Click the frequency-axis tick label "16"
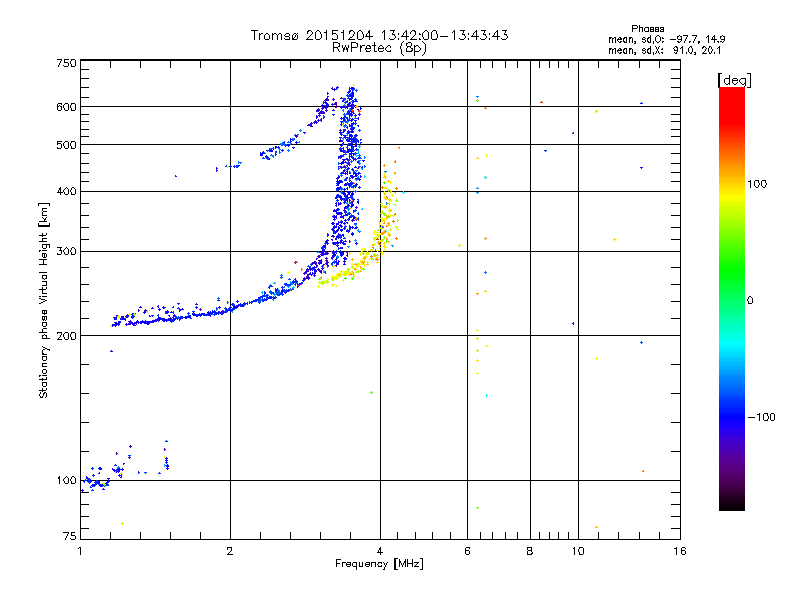The image size is (800, 600). coord(680,551)
